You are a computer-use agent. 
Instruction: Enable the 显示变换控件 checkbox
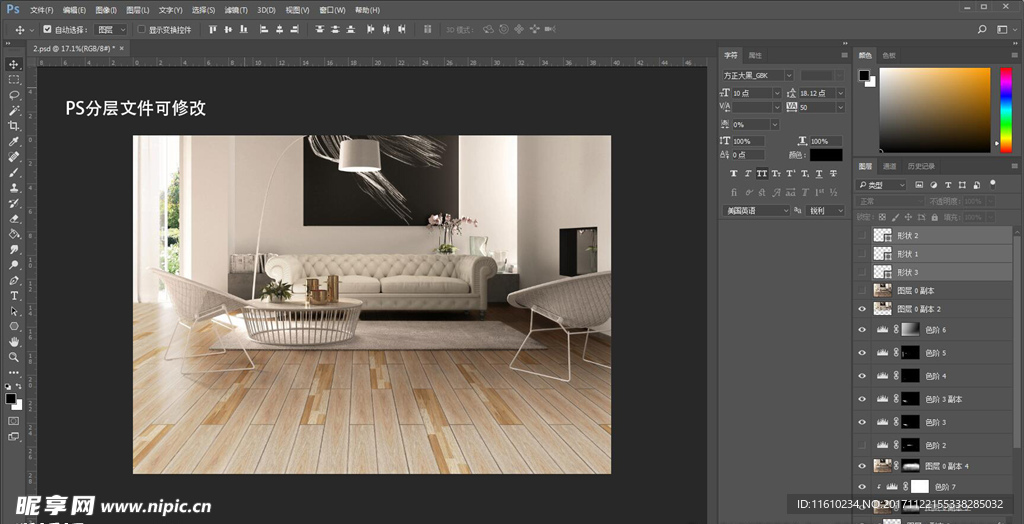(x=141, y=30)
